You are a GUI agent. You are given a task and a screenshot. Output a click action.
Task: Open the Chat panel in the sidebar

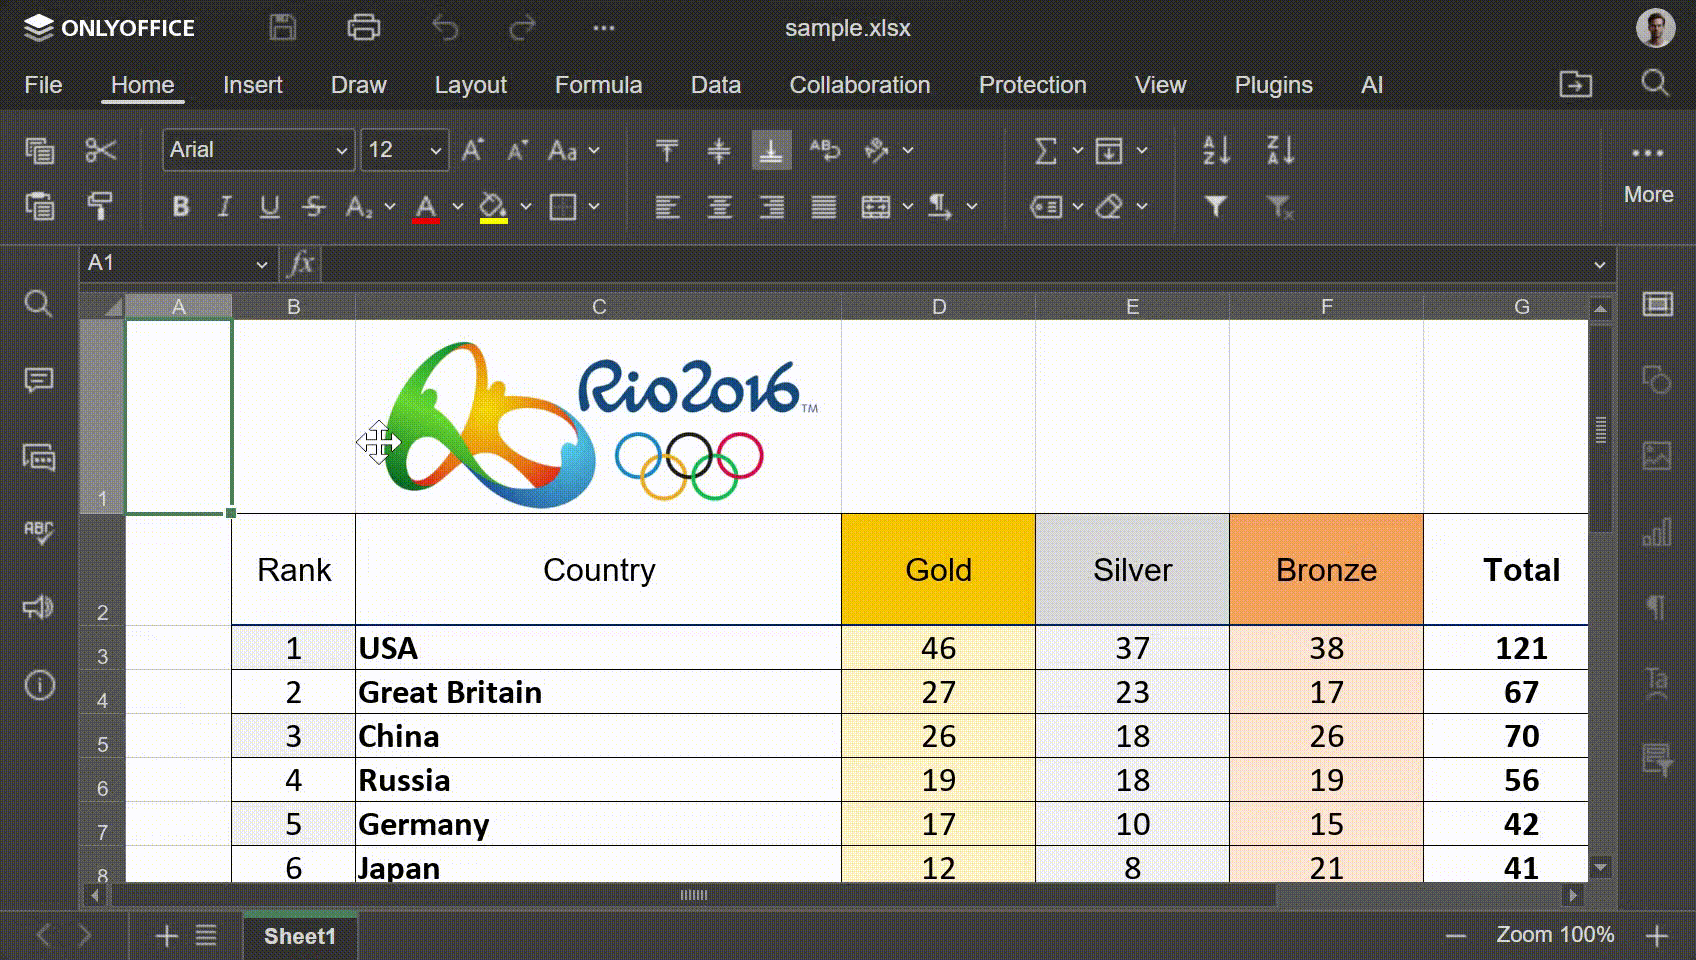(38, 457)
